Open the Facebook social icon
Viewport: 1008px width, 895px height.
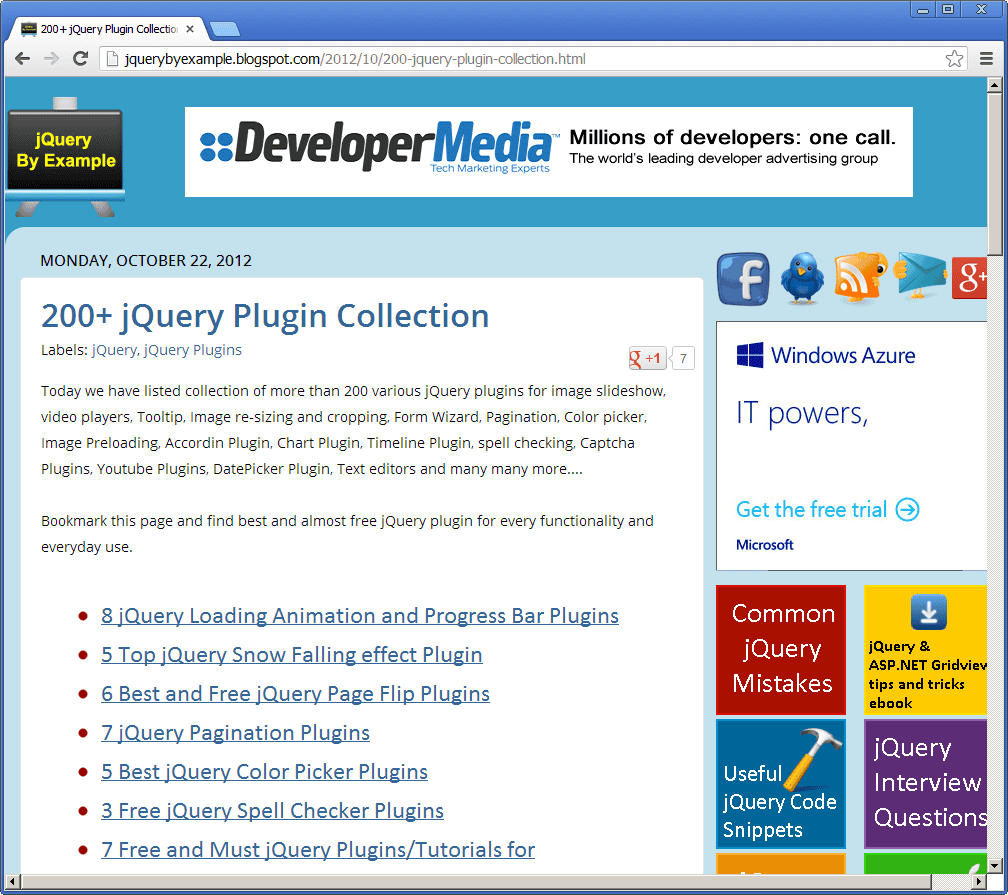(743, 279)
